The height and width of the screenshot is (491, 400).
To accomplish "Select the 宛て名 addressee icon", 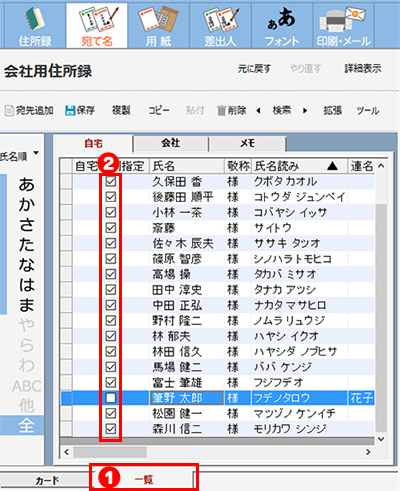I will 97,26.
